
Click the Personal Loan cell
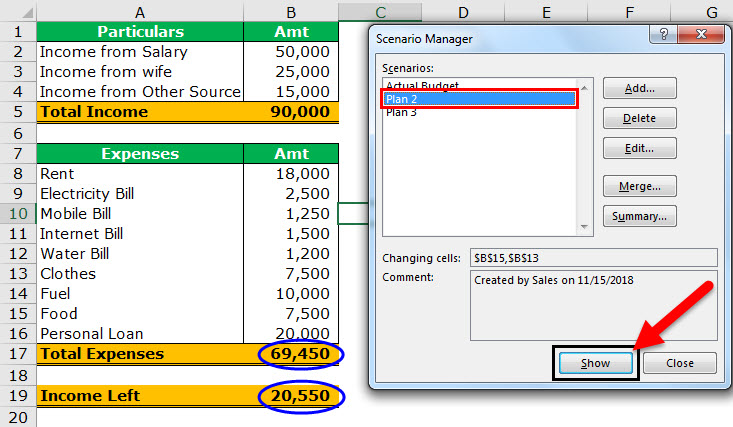tap(140, 333)
